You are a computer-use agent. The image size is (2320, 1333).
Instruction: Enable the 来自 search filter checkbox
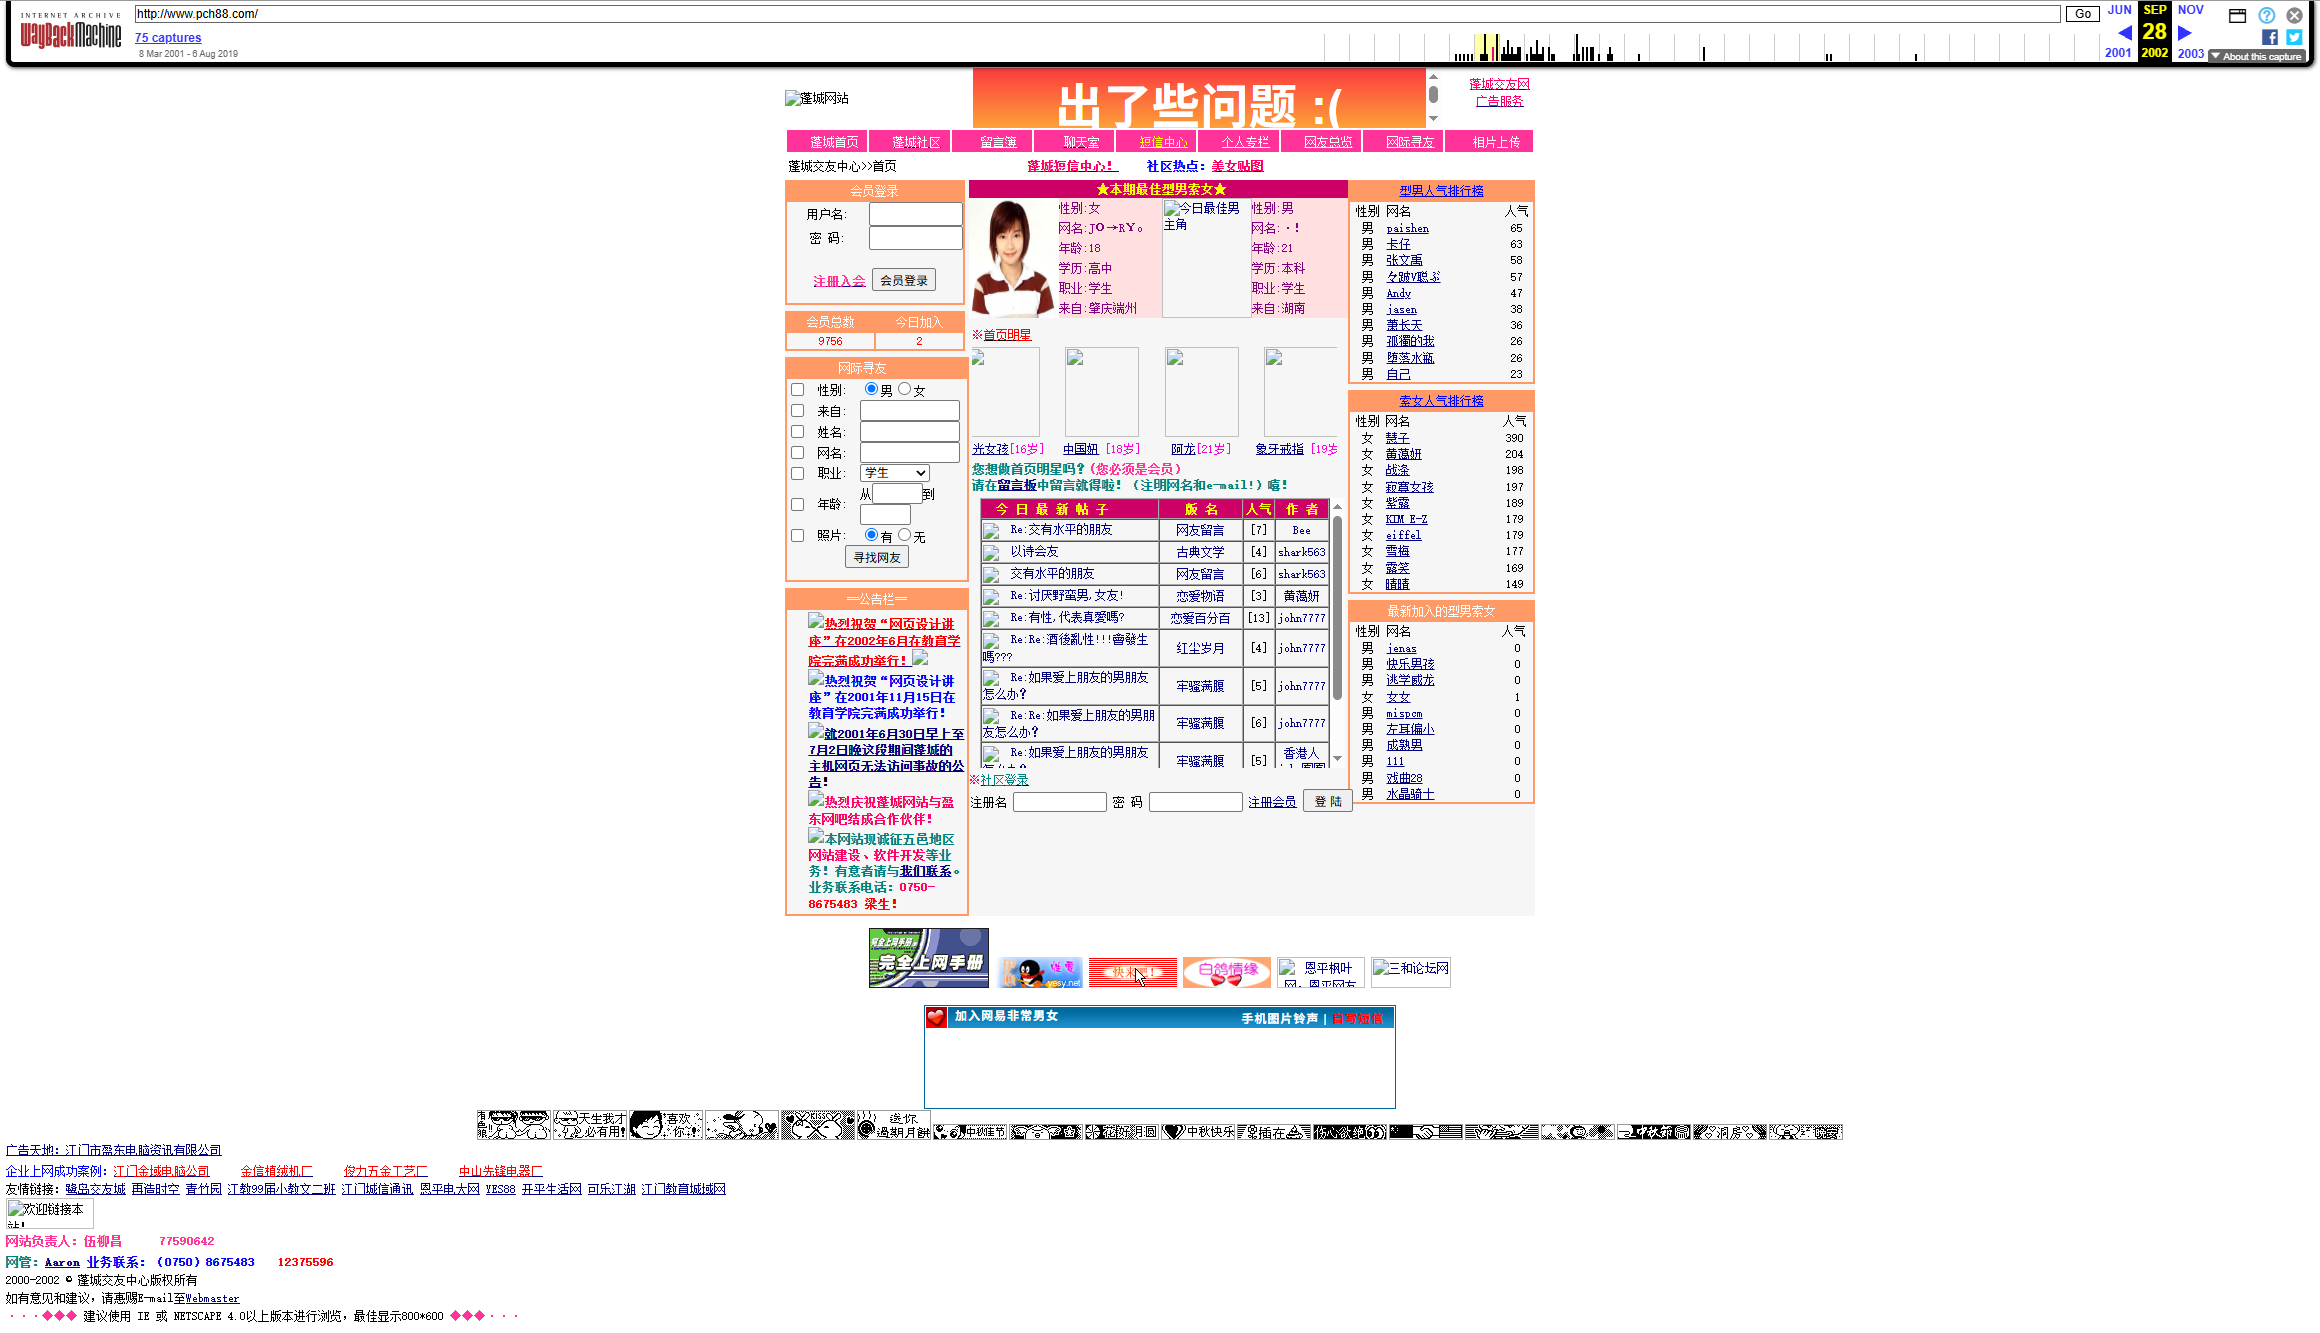(797, 411)
